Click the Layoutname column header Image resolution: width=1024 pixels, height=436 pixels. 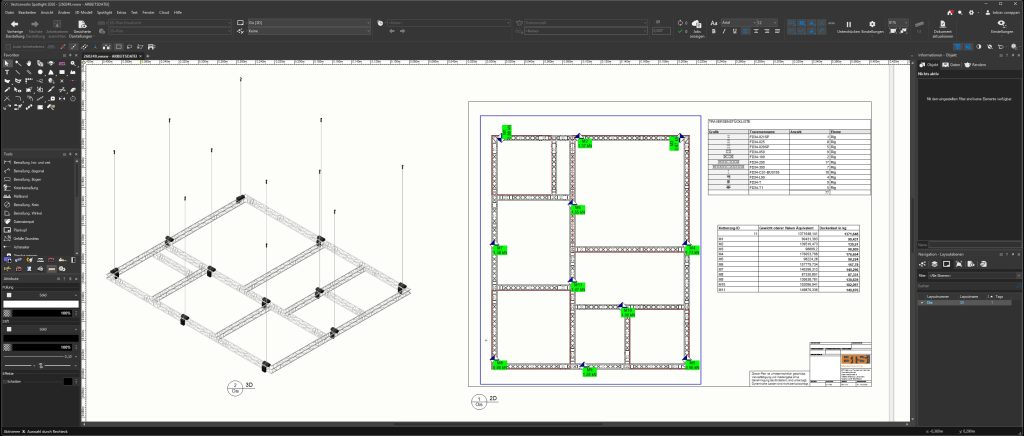pos(968,296)
